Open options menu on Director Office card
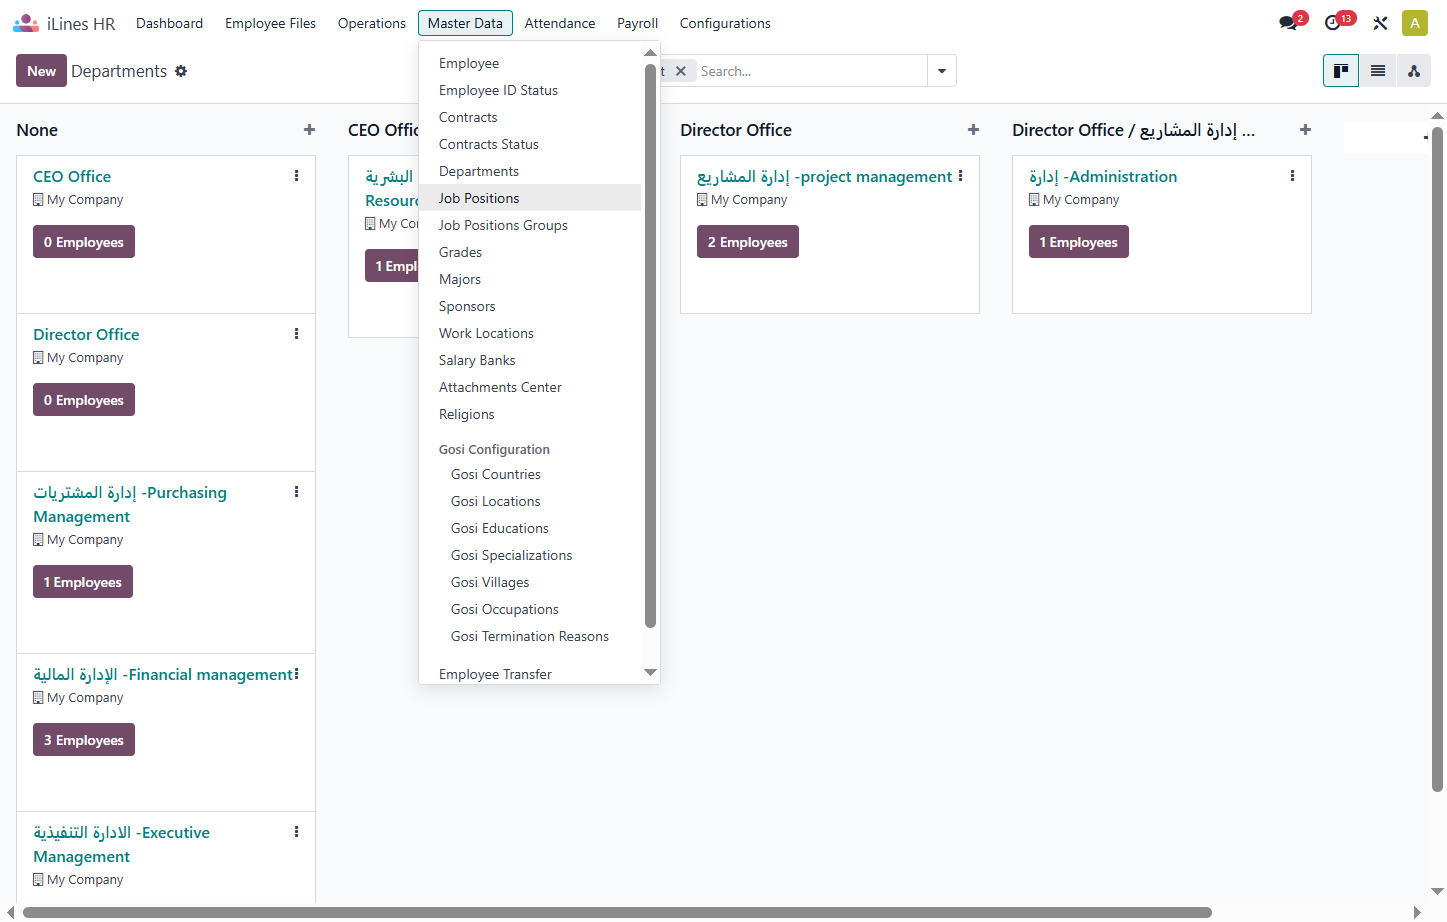This screenshot has height=922, width=1447. click(x=296, y=334)
